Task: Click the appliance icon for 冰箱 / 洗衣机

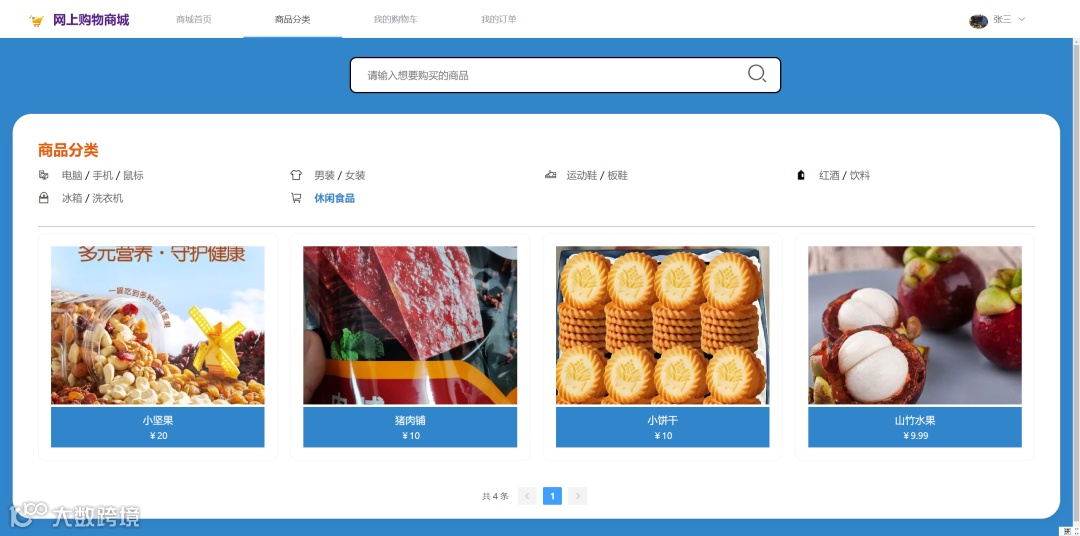Action: [x=43, y=198]
